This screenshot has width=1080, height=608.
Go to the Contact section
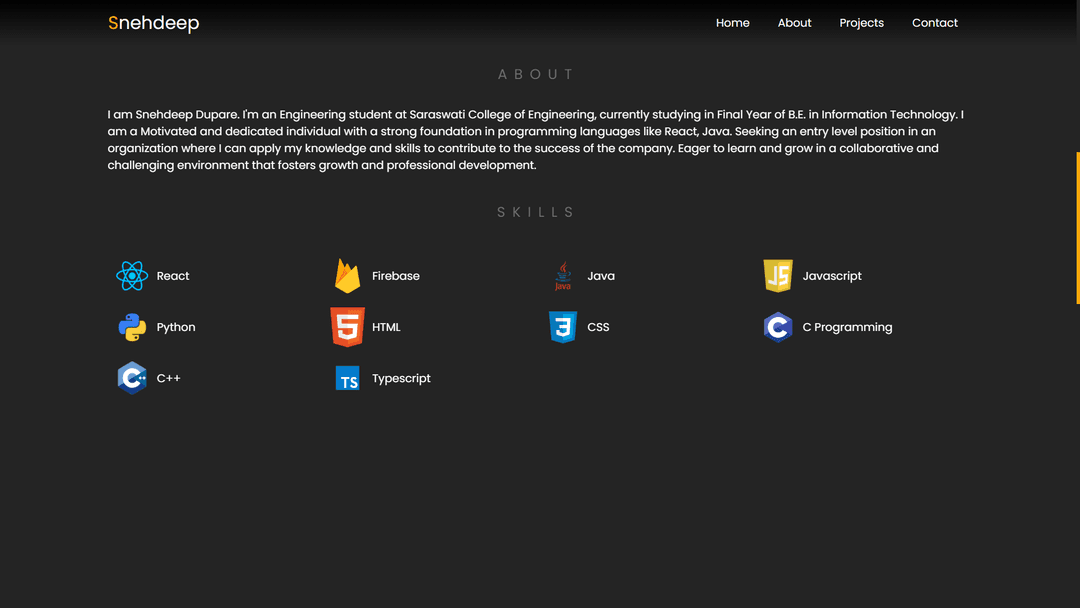pyautogui.click(x=934, y=22)
